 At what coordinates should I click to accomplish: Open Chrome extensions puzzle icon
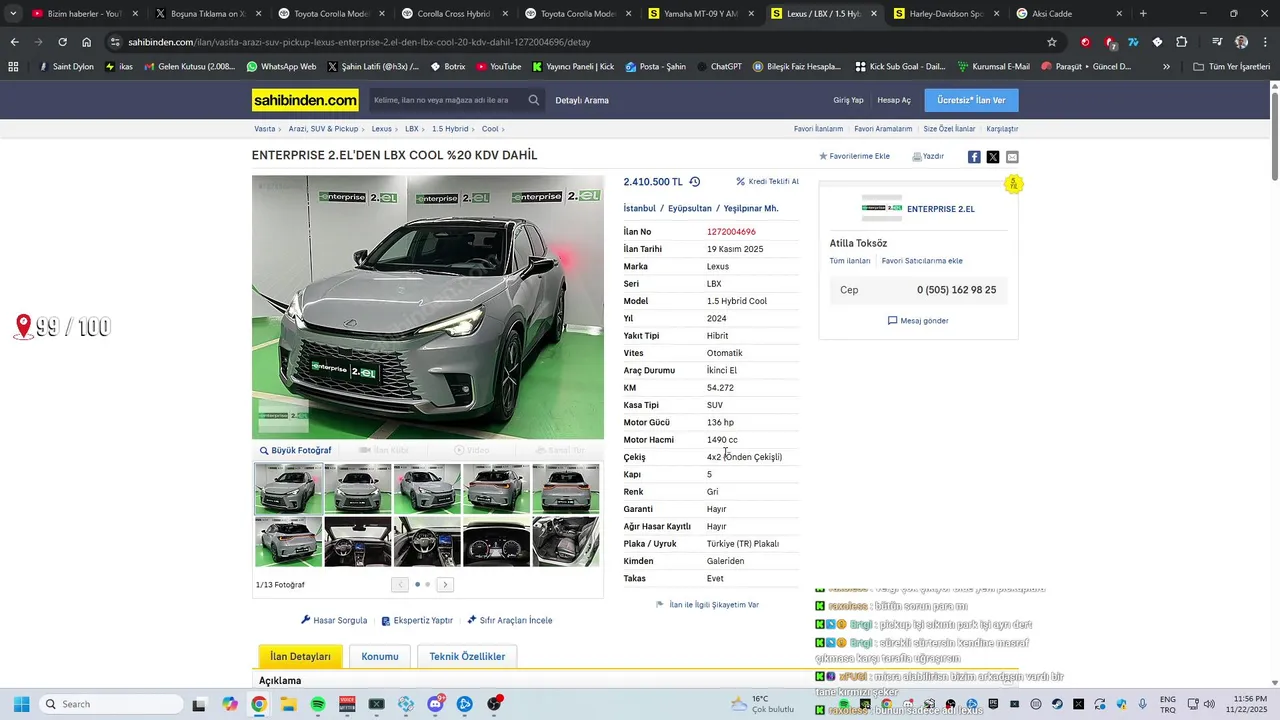click(x=1181, y=42)
